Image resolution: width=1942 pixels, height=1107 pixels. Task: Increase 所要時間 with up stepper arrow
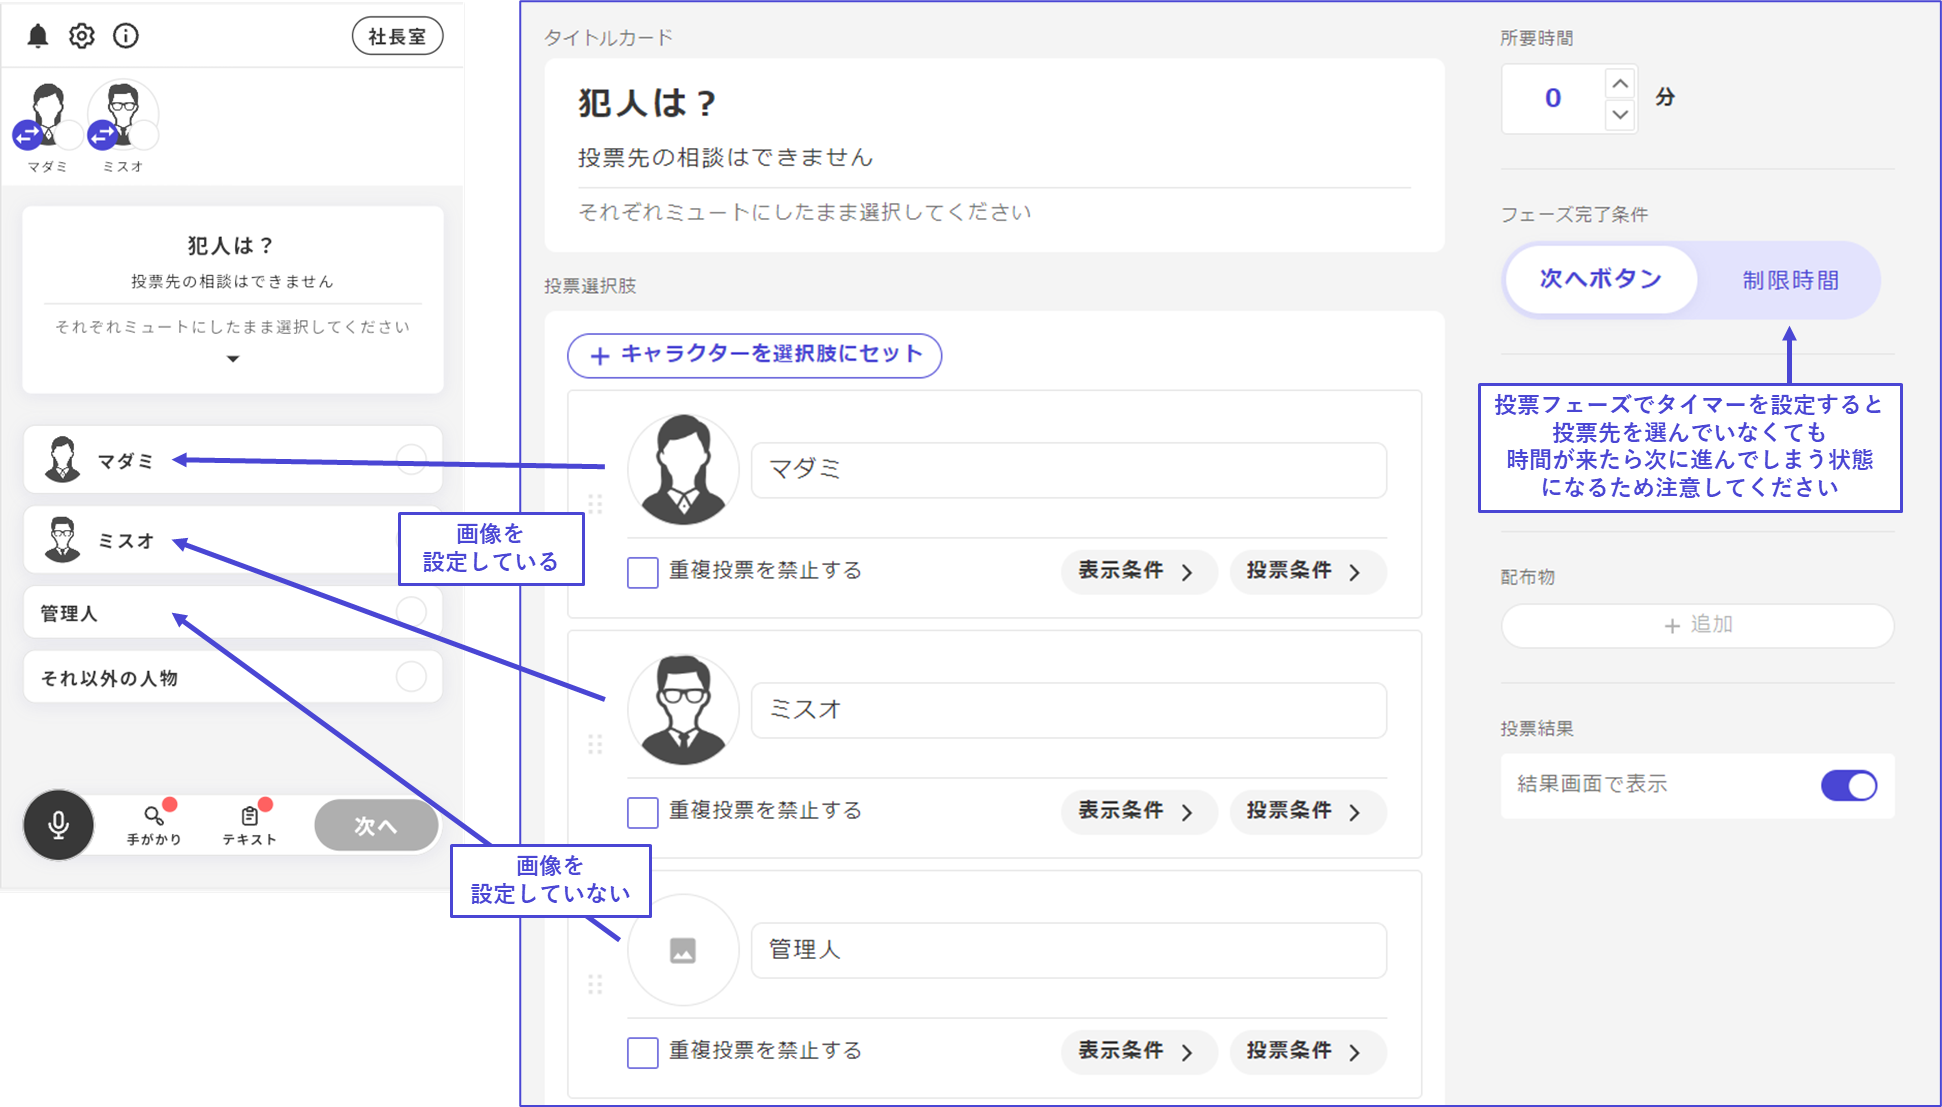1620,83
